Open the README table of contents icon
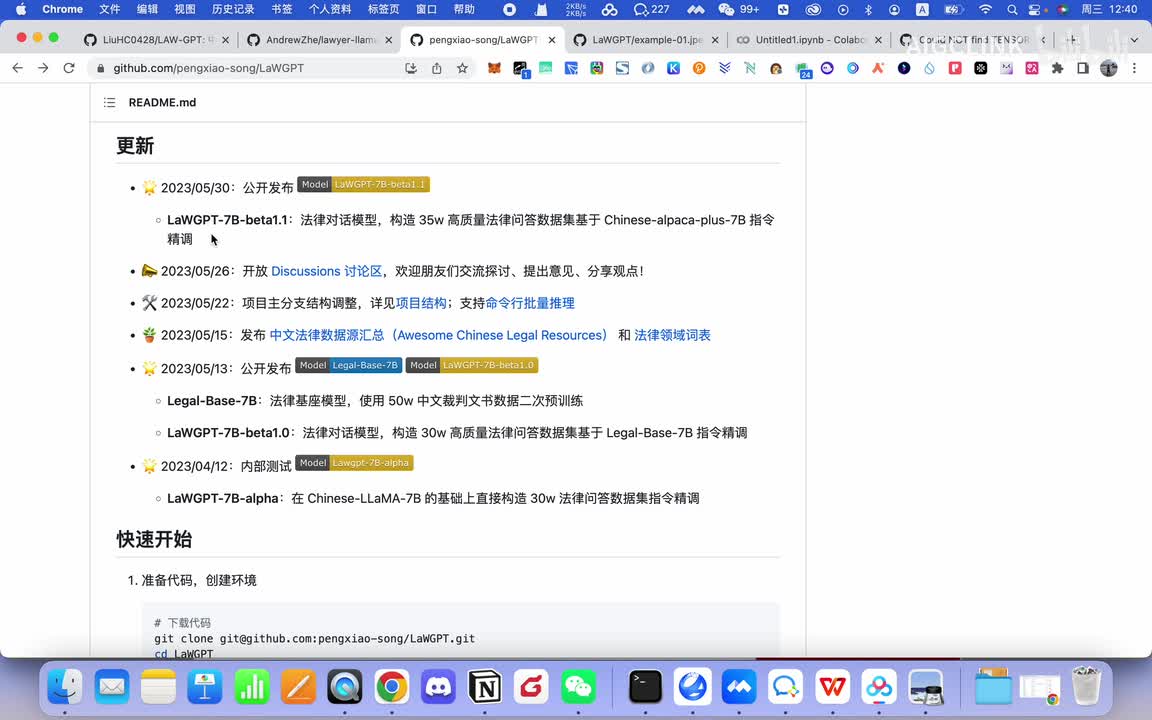Screen dimensions: 1152x720 [x=109, y=103]
